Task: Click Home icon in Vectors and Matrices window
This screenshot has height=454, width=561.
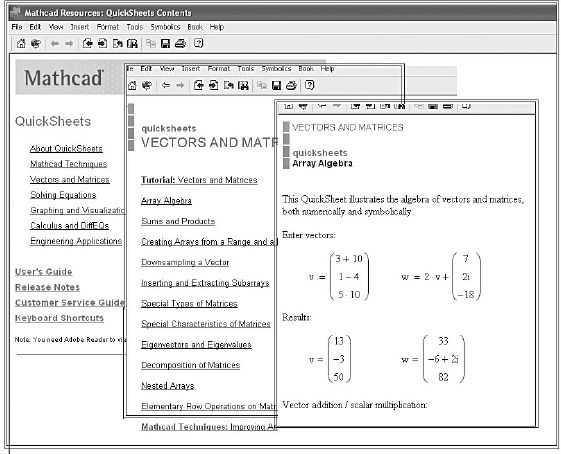Action: point(132,86)
